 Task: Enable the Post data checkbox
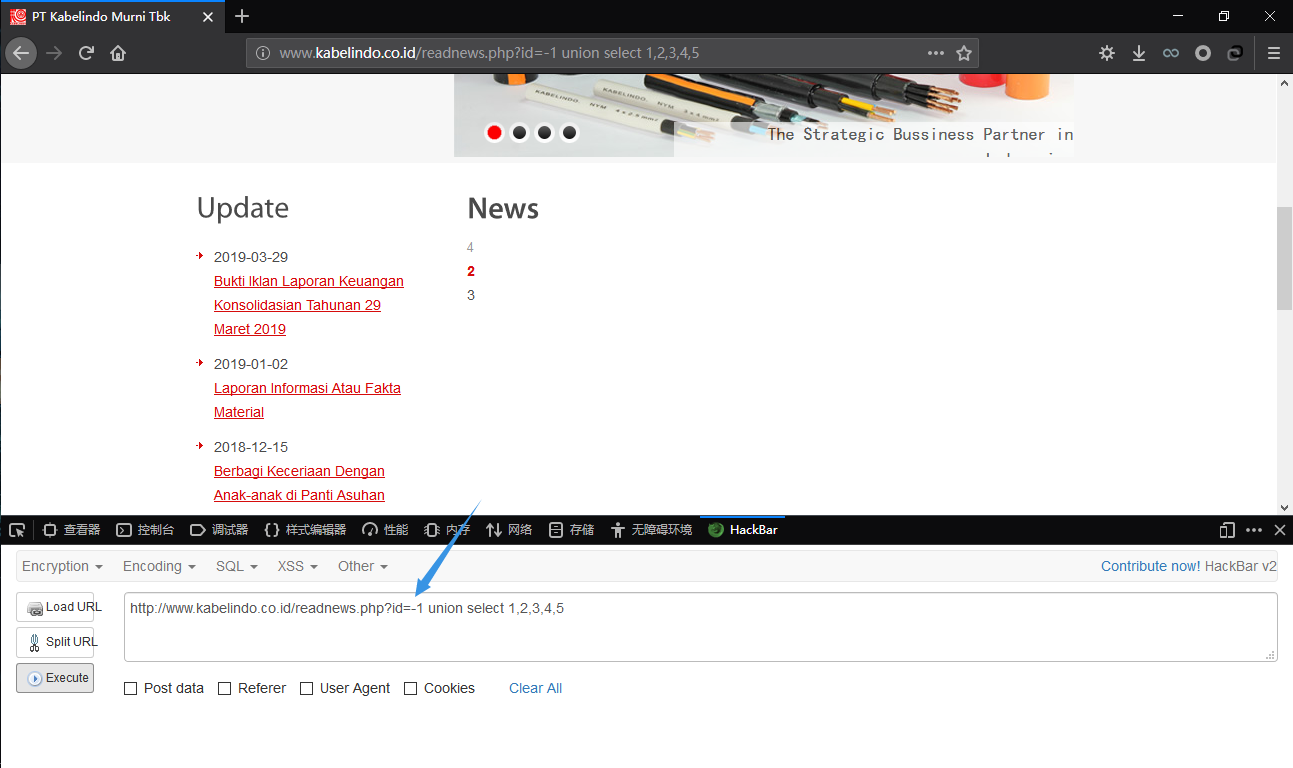[131, 688]
